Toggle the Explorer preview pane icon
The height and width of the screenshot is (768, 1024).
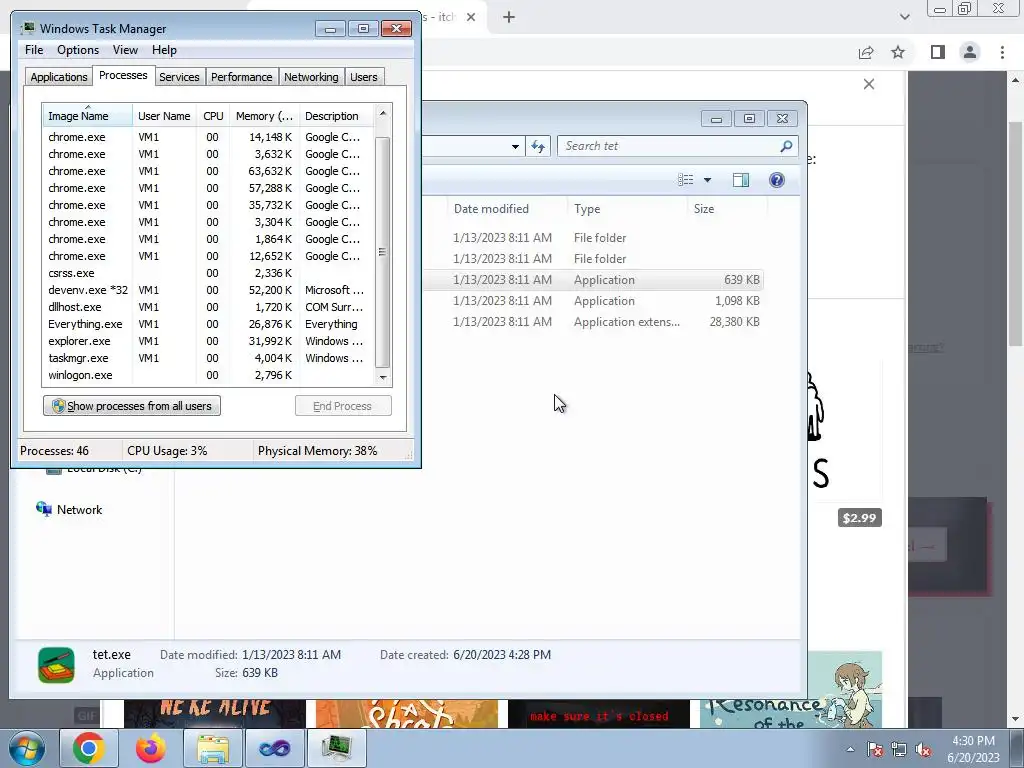(741, 180)
